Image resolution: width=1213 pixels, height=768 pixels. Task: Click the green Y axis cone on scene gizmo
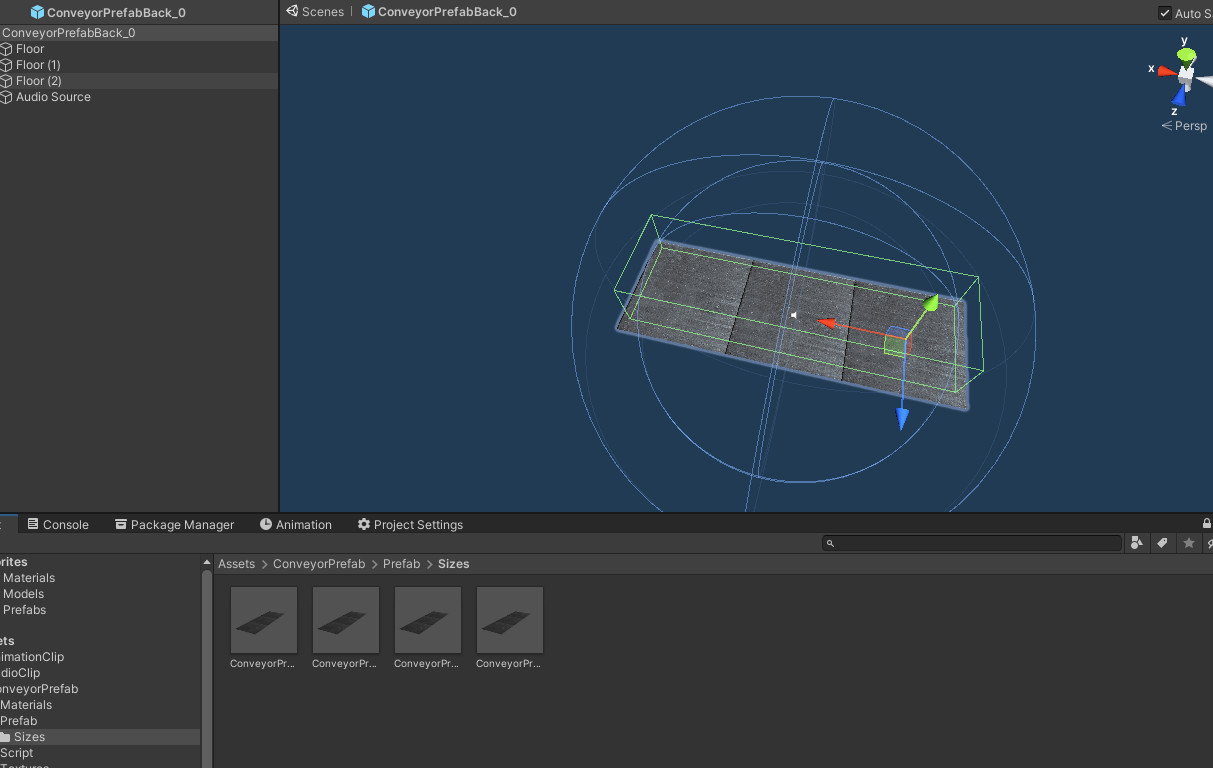pyautogui.click(x=1186, y=54)
